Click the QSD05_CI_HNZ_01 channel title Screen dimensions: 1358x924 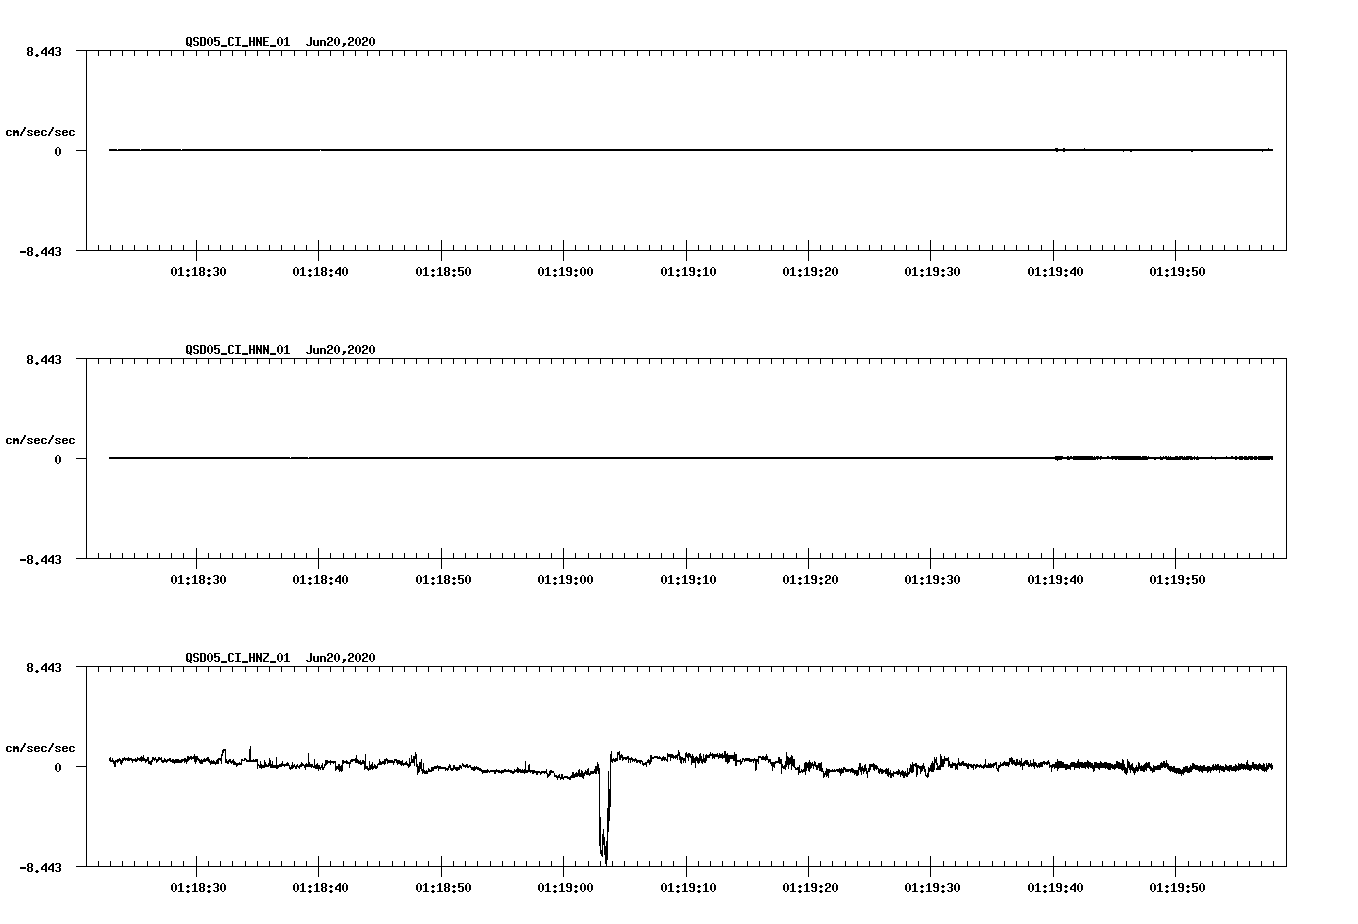(x=238, y=658)
